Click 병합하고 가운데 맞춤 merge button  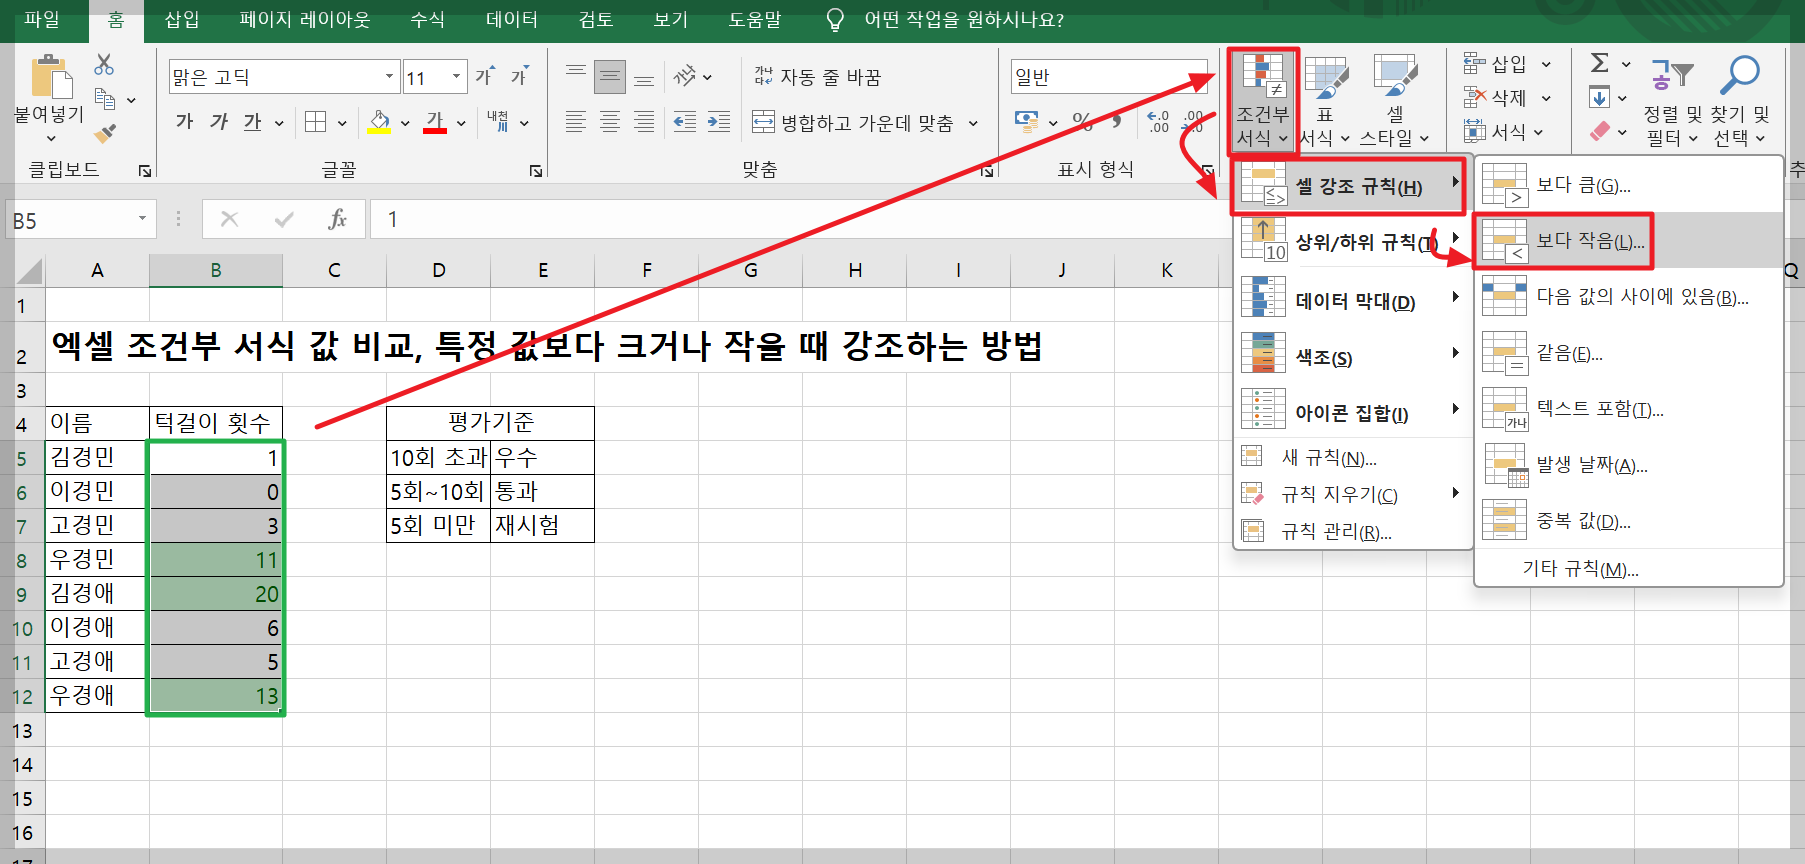pos(852,122)
